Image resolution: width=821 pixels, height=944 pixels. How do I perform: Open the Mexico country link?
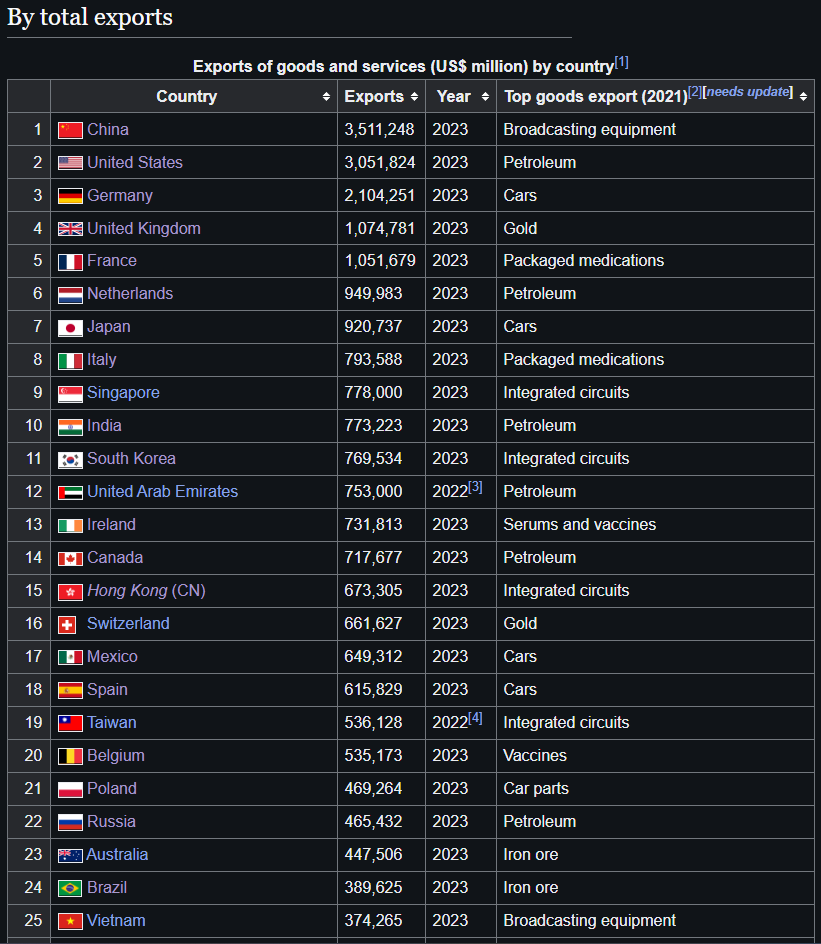click(113, 657)
